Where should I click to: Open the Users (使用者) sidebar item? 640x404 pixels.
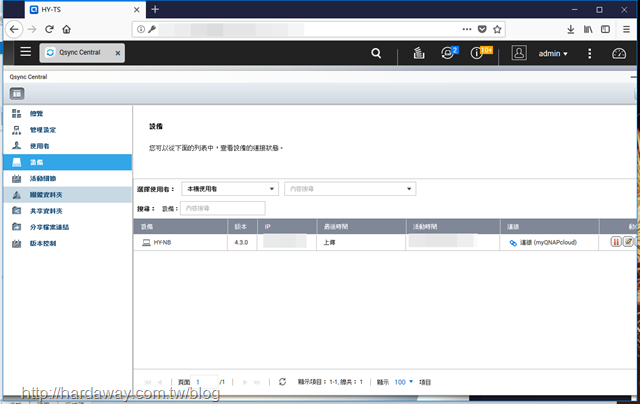tap(67, 146)
